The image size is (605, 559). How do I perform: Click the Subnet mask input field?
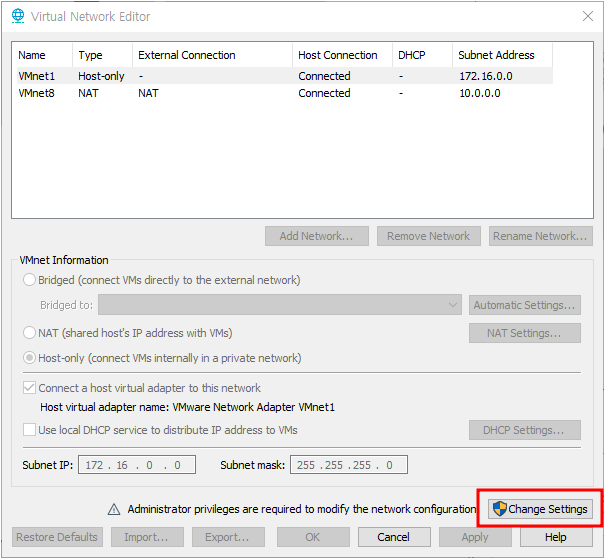coord(349,465)
